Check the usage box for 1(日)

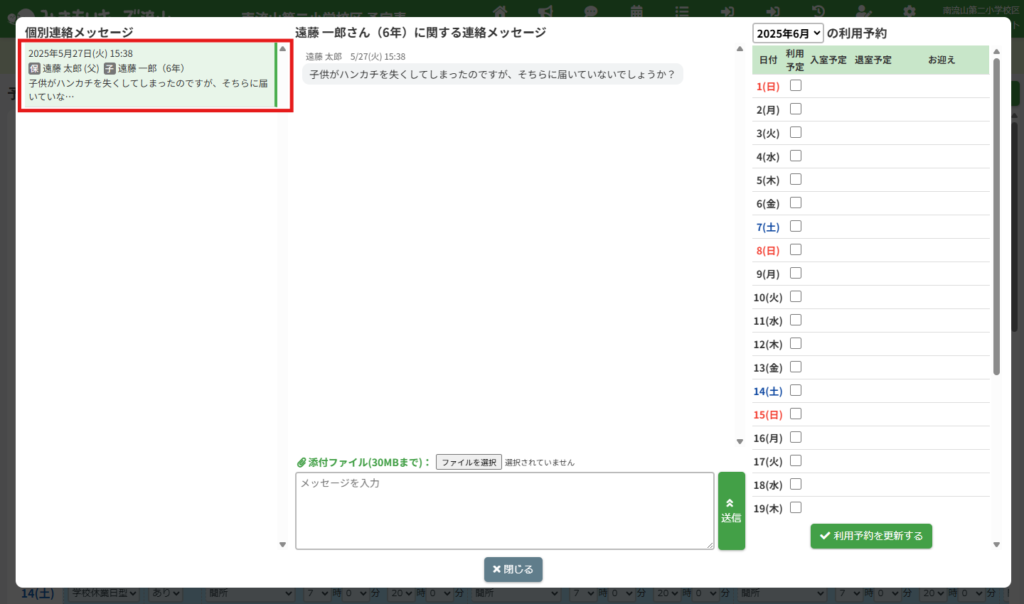pos(796,86)
